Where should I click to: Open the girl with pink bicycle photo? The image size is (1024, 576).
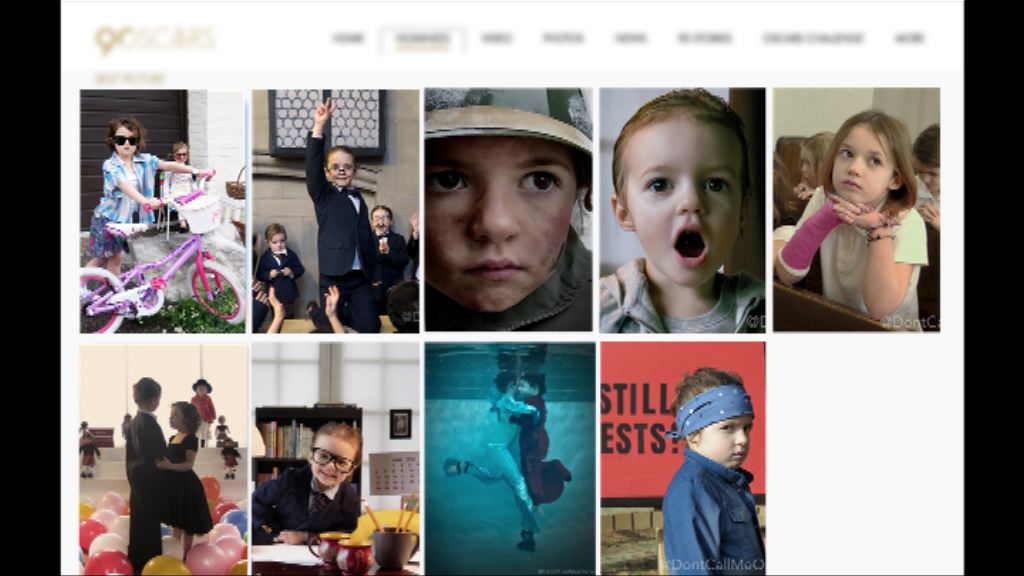click(163, 211)
